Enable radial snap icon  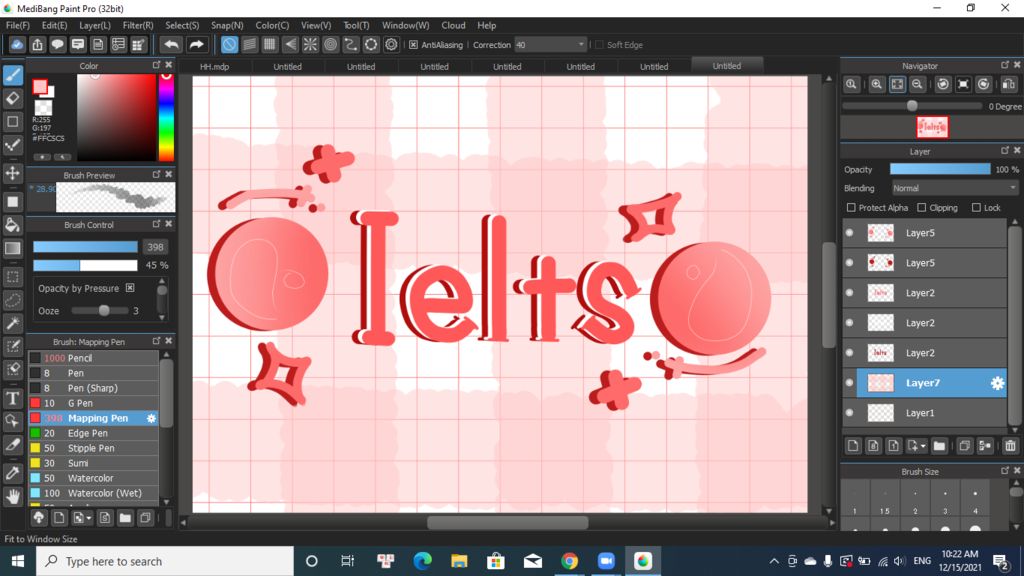coord(310,44)
